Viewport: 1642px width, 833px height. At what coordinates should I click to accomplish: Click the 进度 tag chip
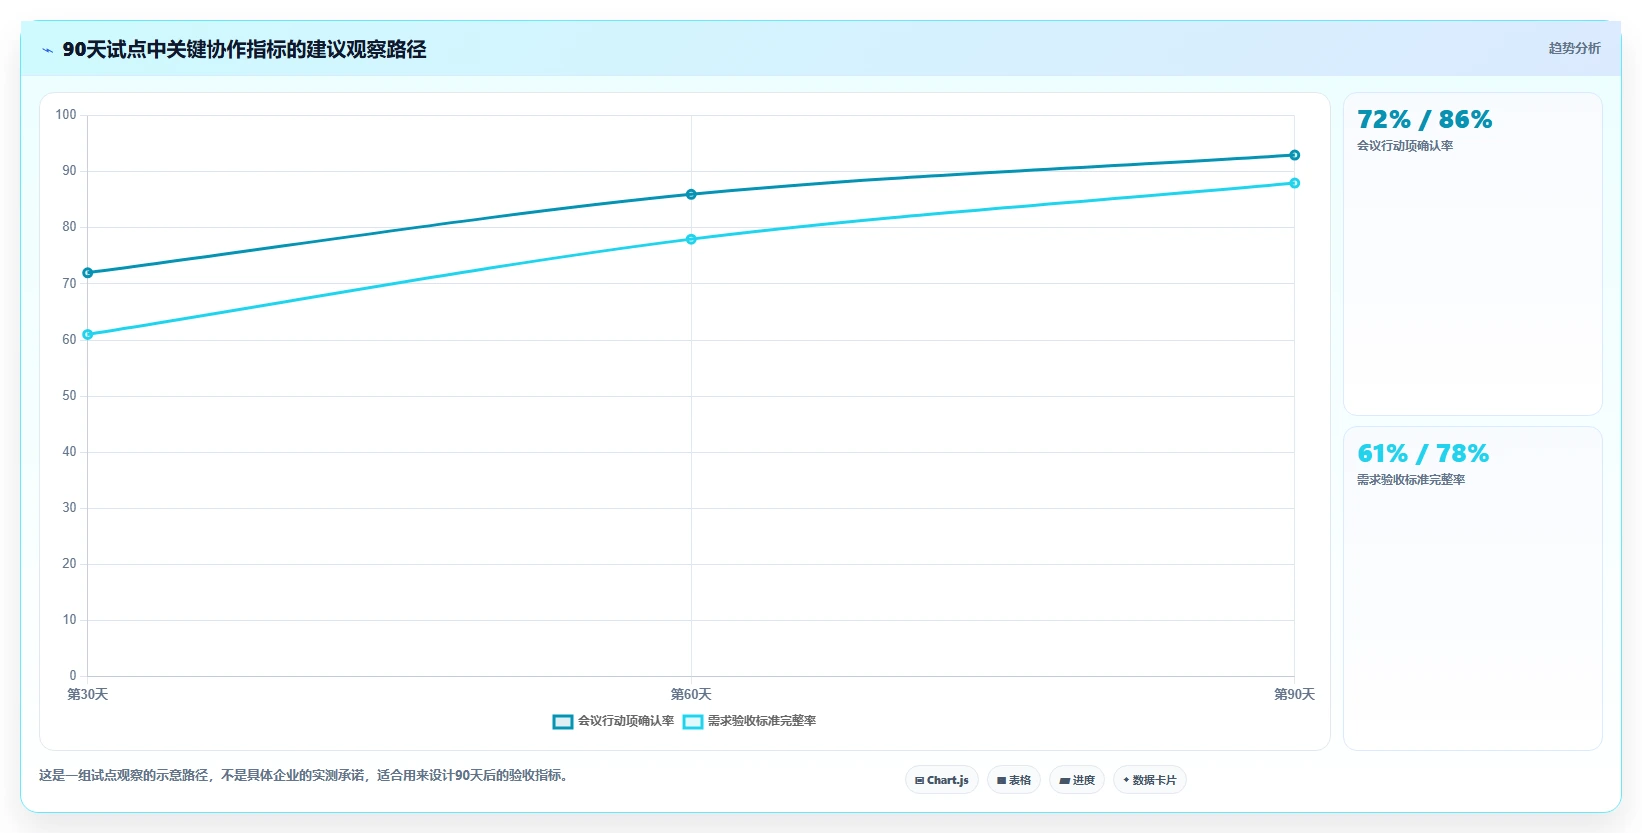click(x=1077, y=780)
